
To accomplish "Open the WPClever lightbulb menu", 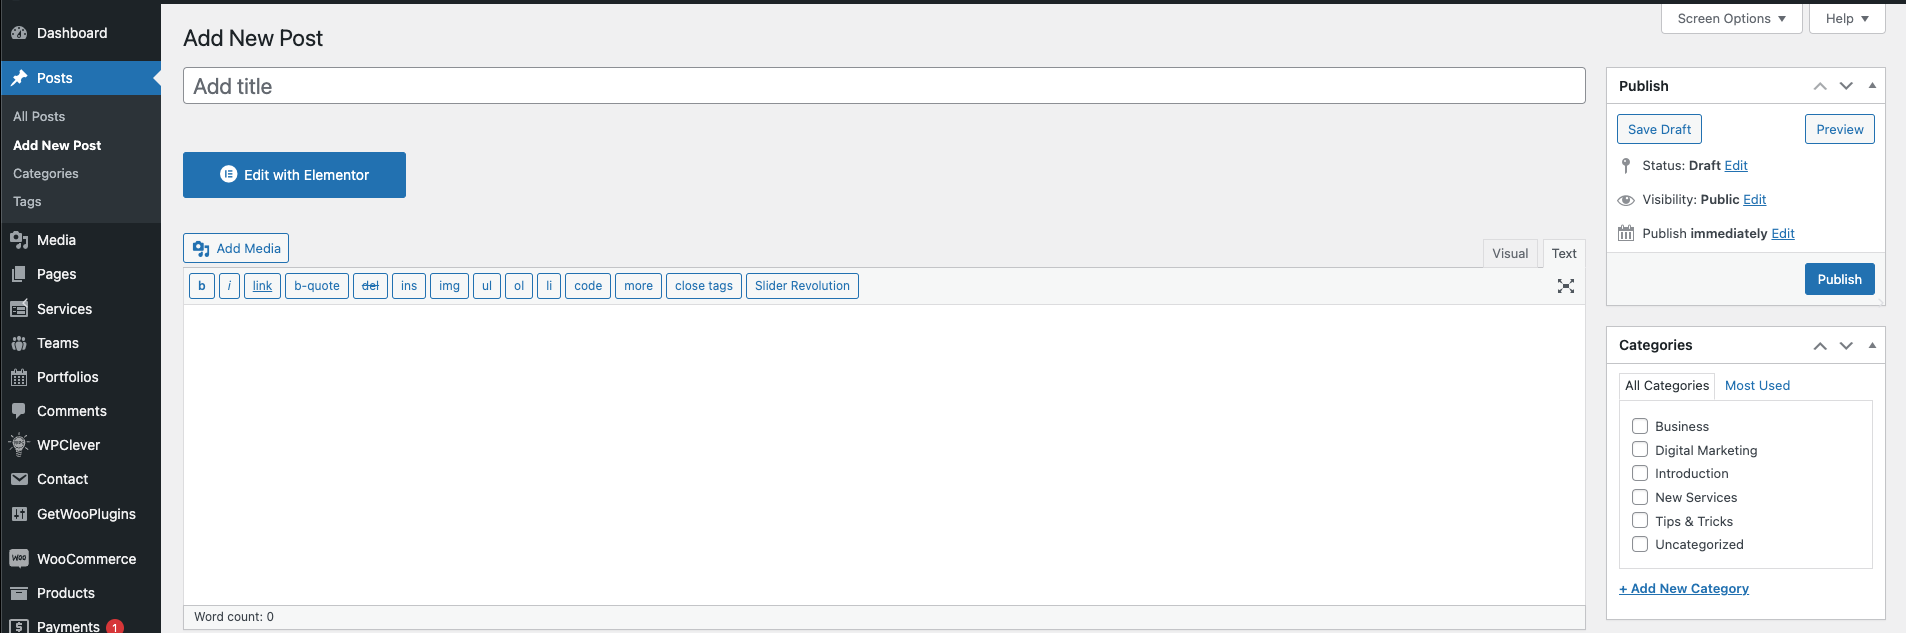I will [x=19, y=445].
